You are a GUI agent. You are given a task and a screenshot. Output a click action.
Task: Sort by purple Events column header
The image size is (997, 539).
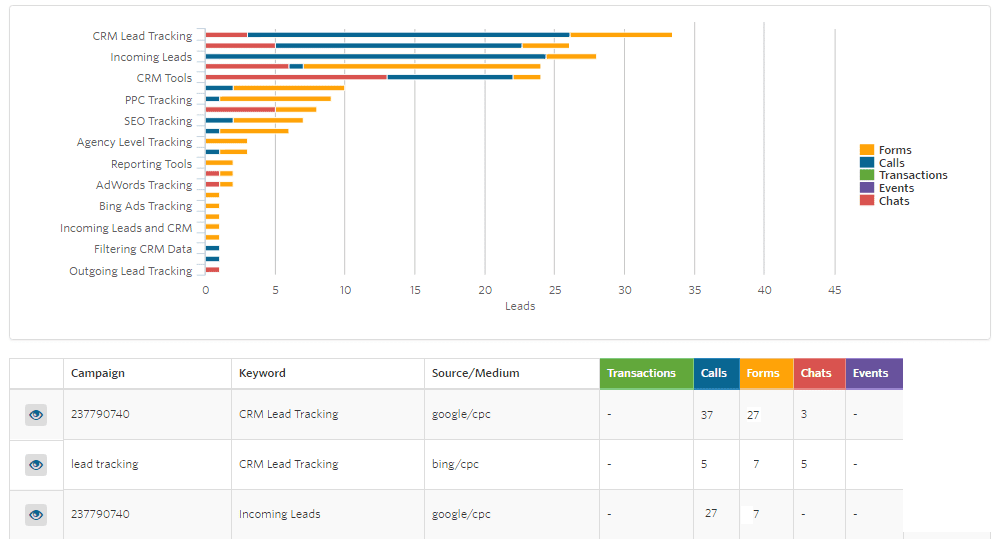(x=874, y=374)
